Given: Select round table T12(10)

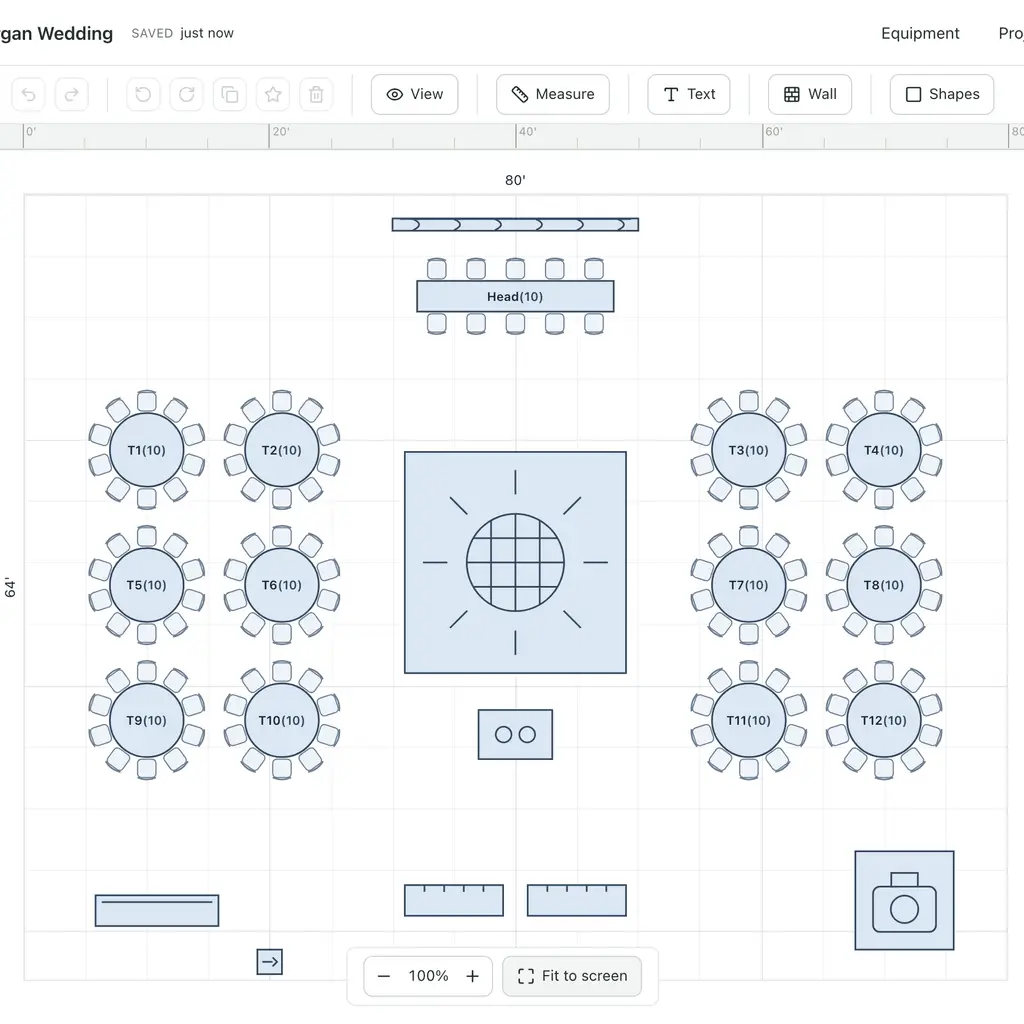Looking at the screenshot, I should tap(884, 720).
